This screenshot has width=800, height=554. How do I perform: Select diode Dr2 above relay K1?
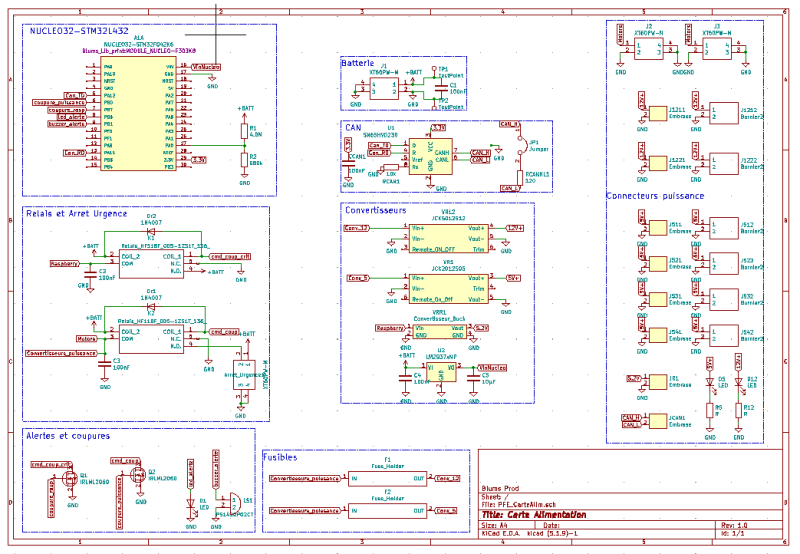151,231
